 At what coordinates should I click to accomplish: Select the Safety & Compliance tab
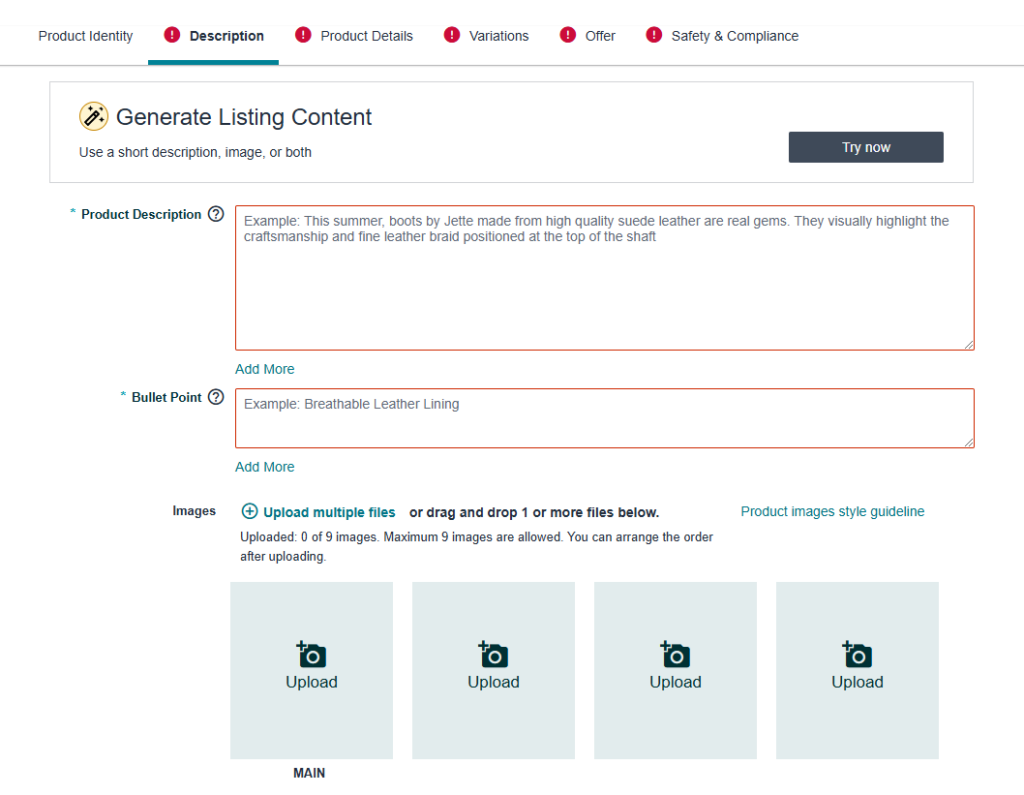tap(734, 36)
